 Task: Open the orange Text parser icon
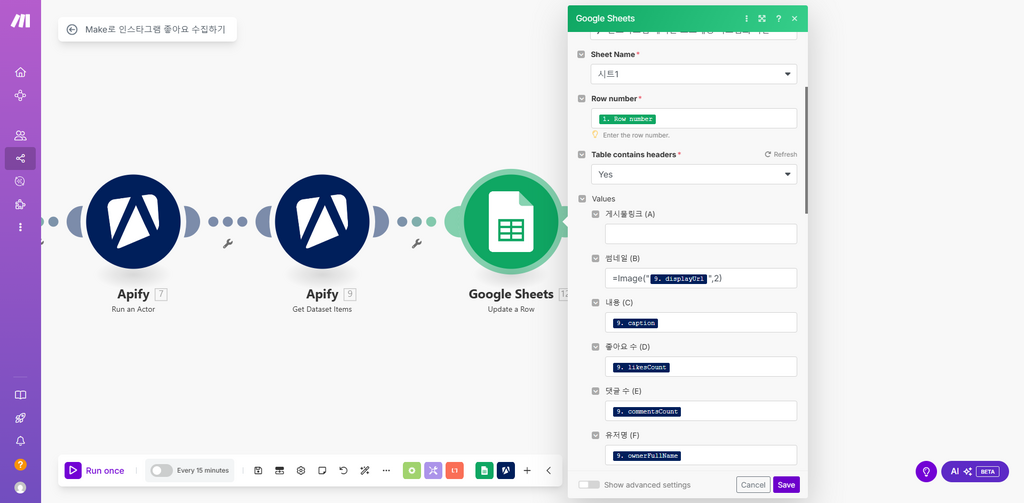(x=455, y=470)
